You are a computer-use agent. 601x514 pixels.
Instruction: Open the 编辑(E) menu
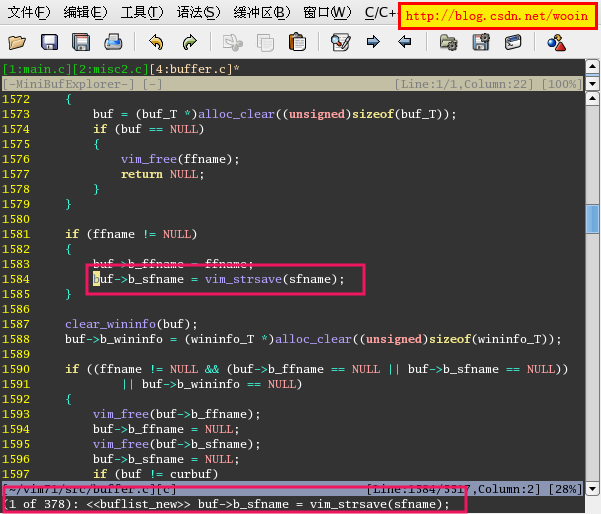[85, 13]
